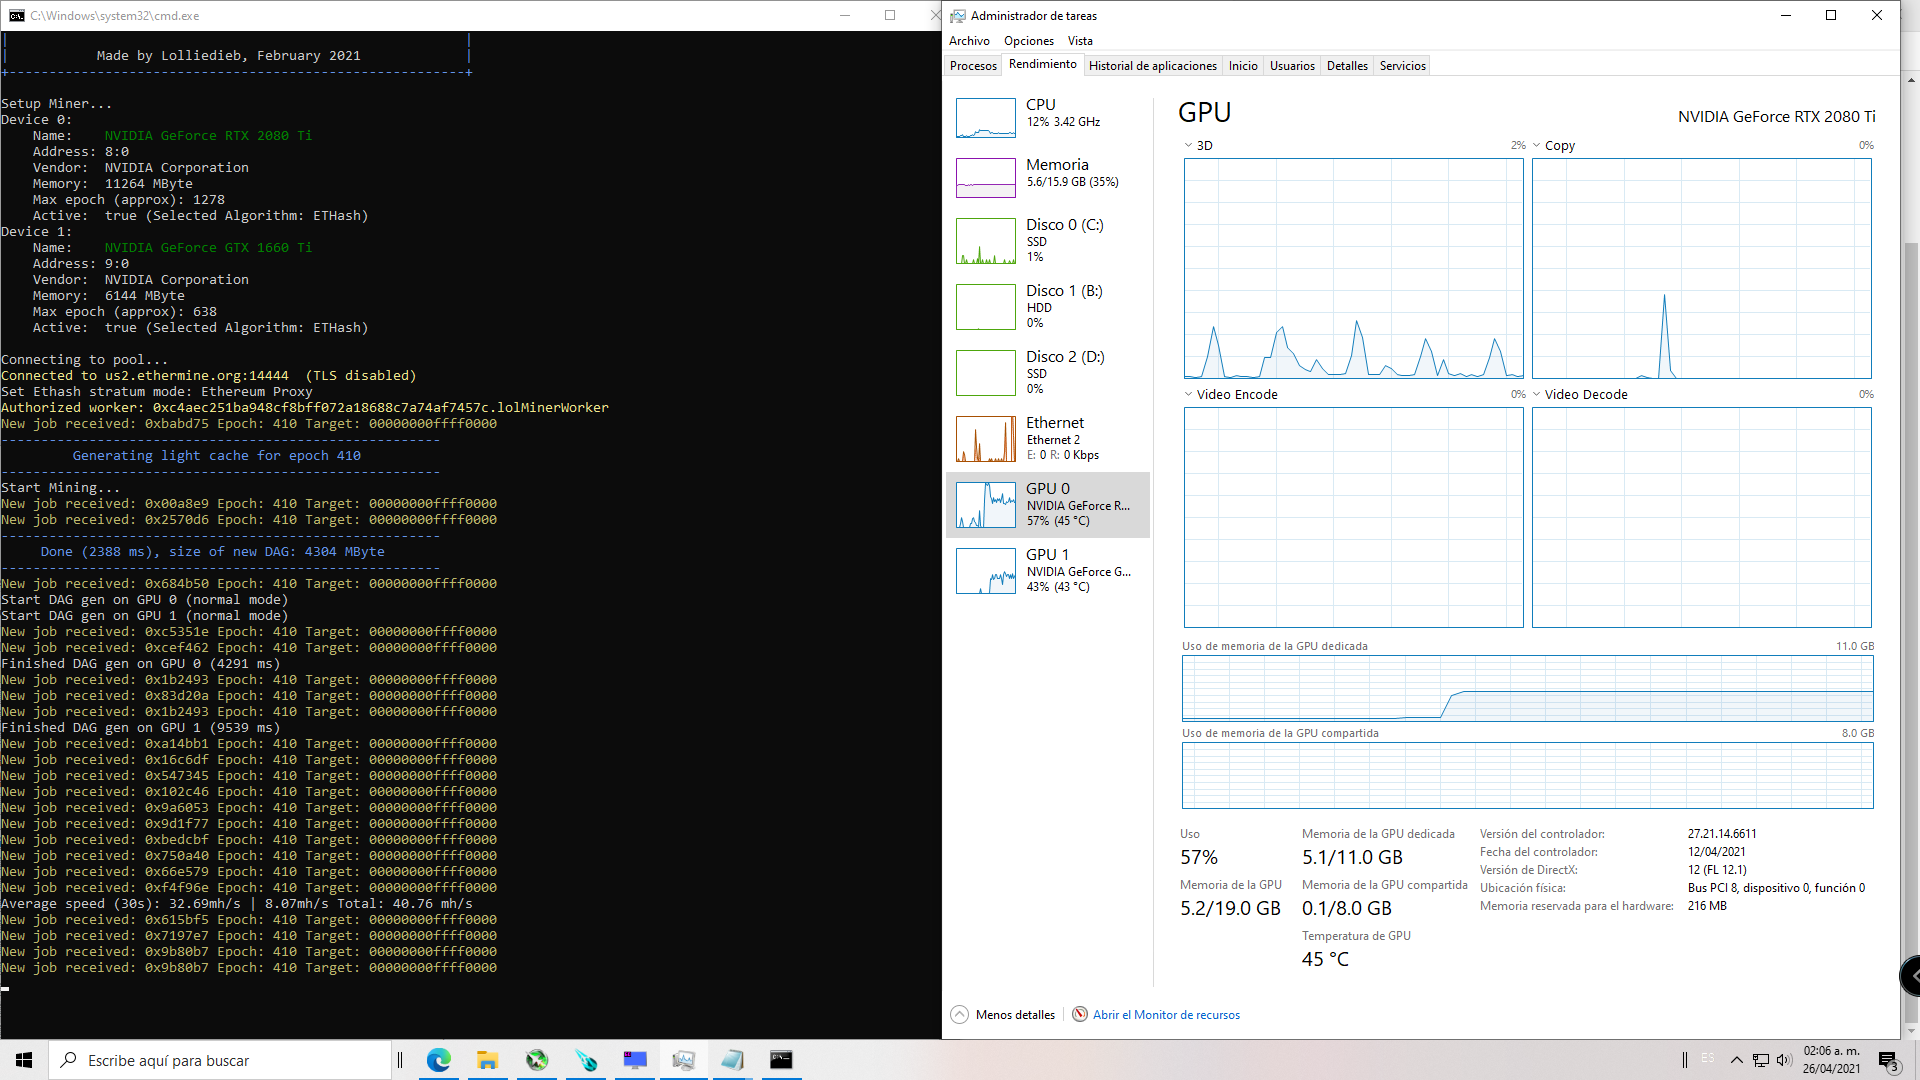This screenshot has height=1080, width=1920.
Task: Switch to the Servicios tab
Action: pyautogui.click(x=1402, y=66)
